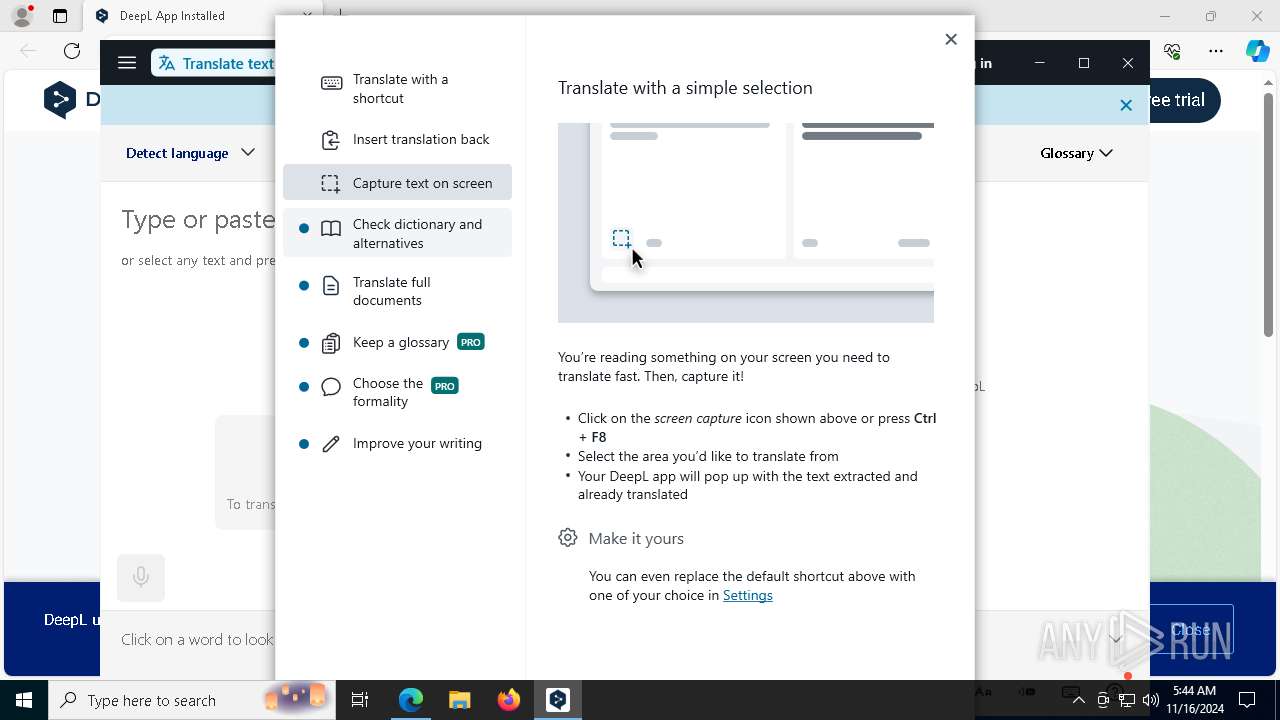Open the Windows Start menu

pos(24,700)
